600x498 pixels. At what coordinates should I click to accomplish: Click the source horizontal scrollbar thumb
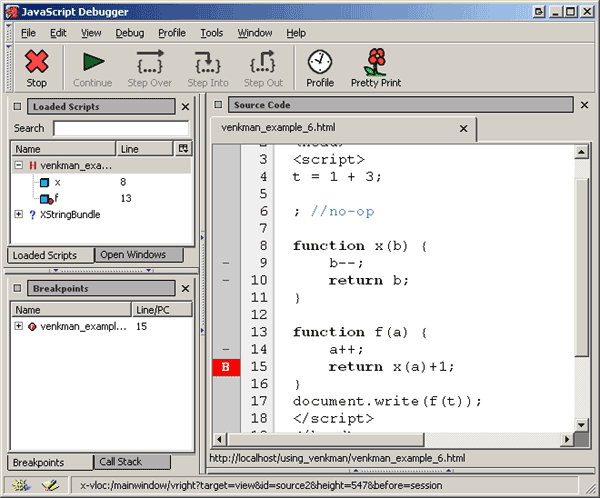[325, 439]
